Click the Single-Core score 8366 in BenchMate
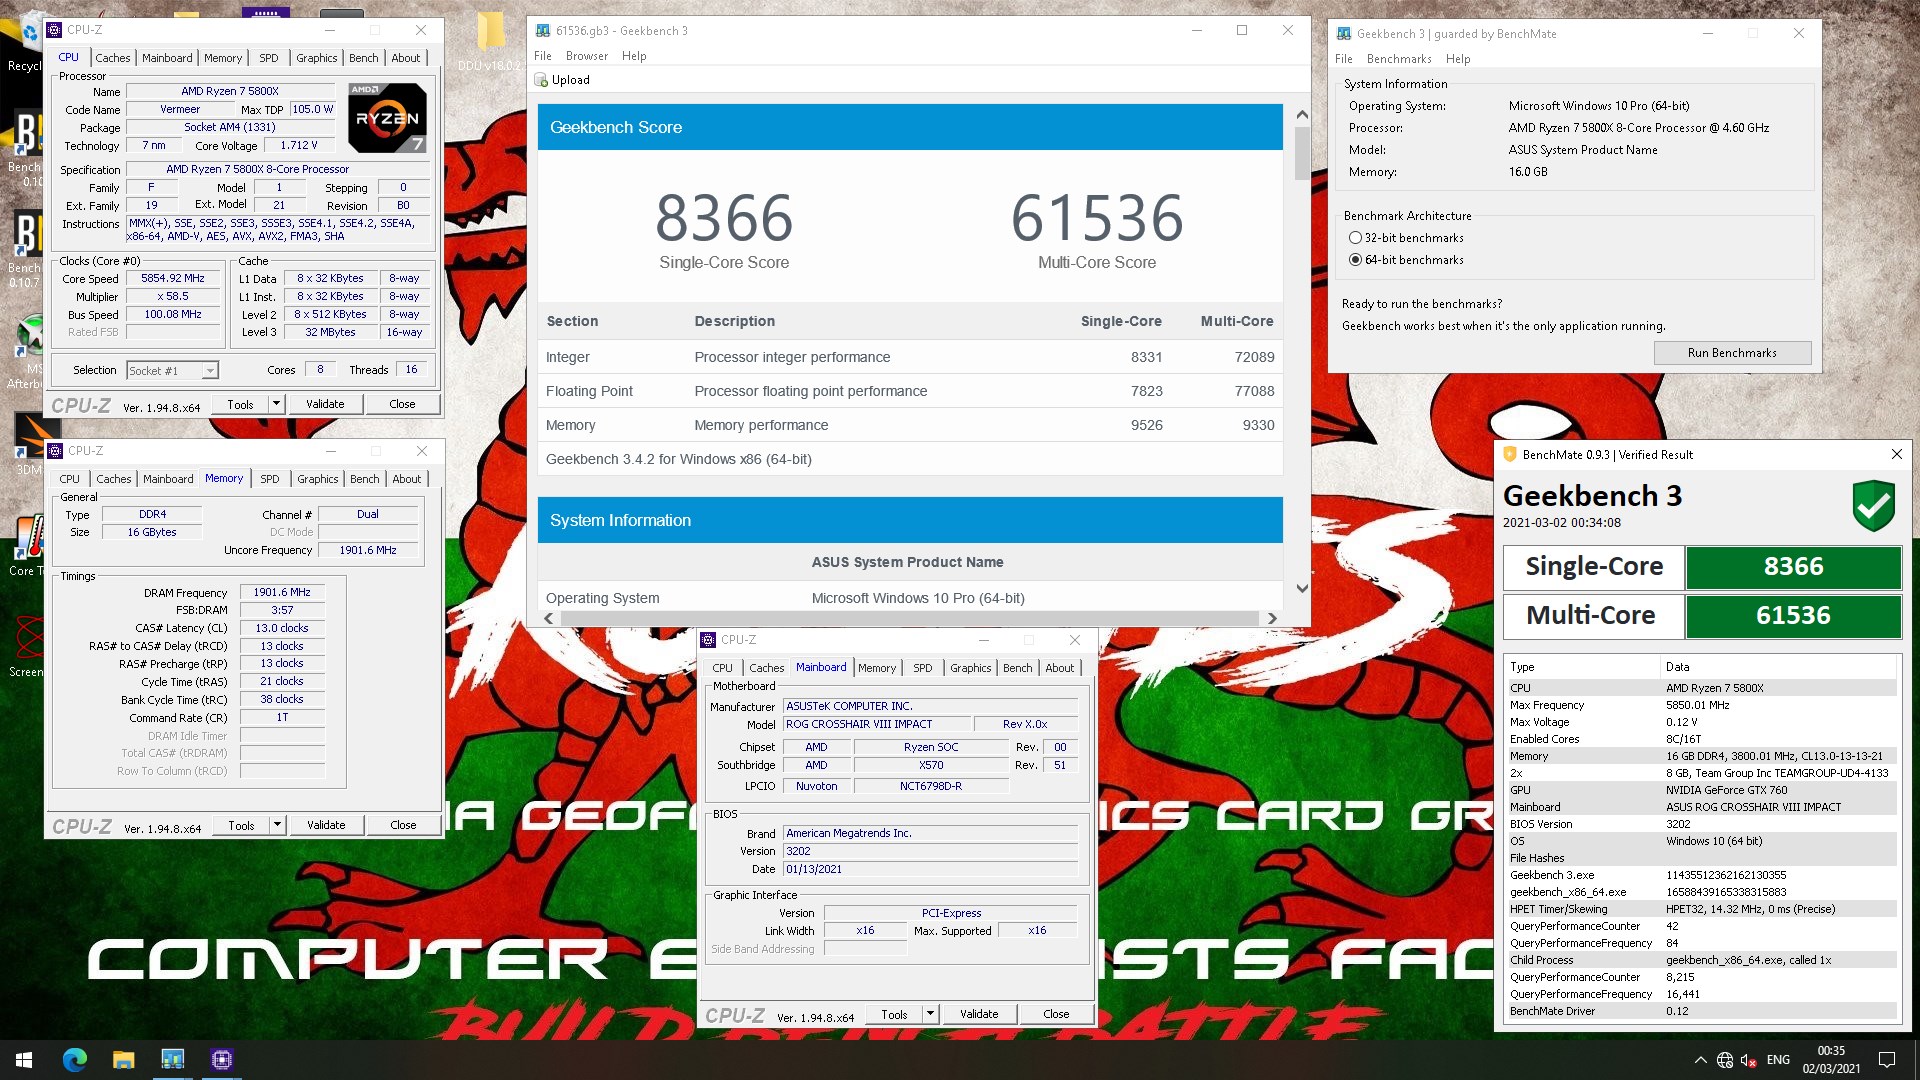 pyautogui.click(x=1793, y=567)
